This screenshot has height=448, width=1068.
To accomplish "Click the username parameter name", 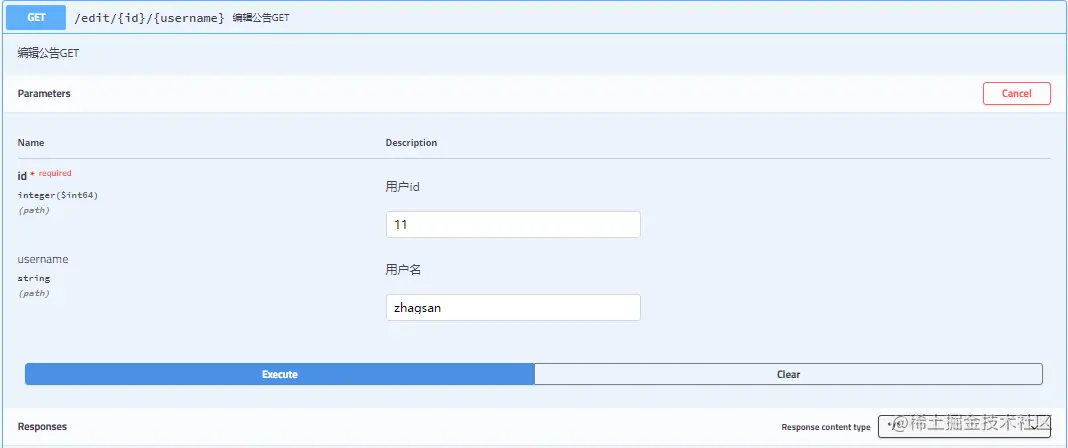I will pos(43,259).
